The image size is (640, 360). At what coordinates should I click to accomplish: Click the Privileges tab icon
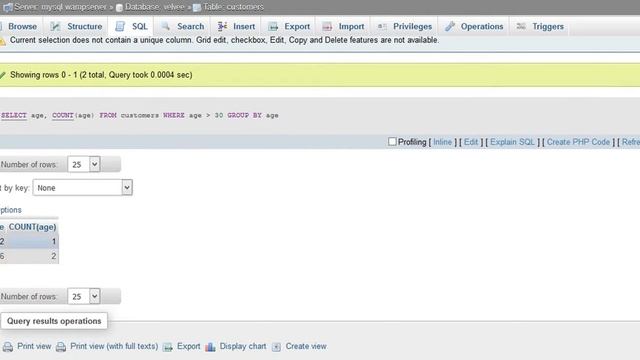[382, 27]
